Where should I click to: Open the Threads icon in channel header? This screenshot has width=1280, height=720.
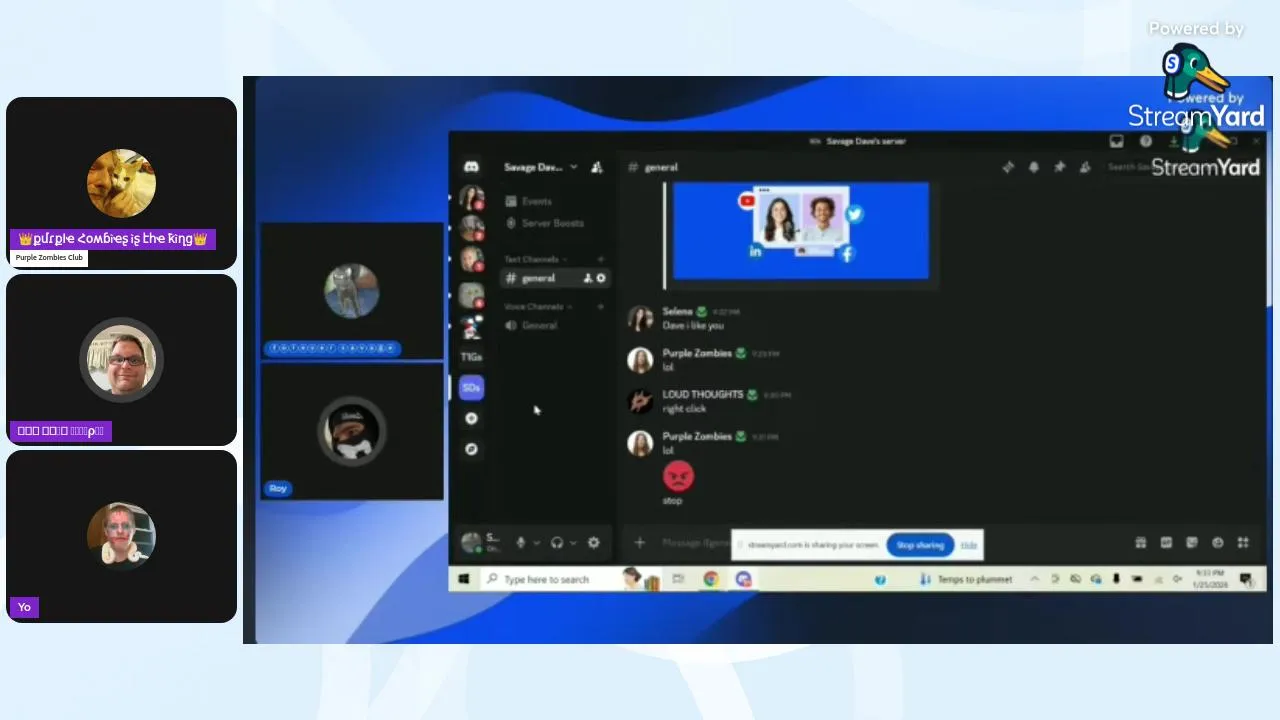point(1008,167)
